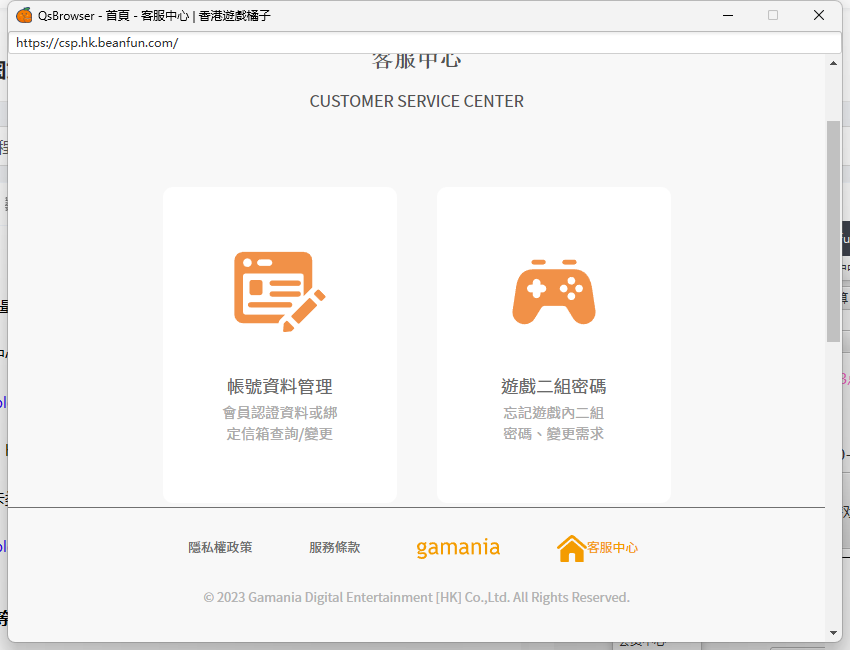850x650 pixels.
Task: Click the orange house icon in footer
Action: (571, 548)
